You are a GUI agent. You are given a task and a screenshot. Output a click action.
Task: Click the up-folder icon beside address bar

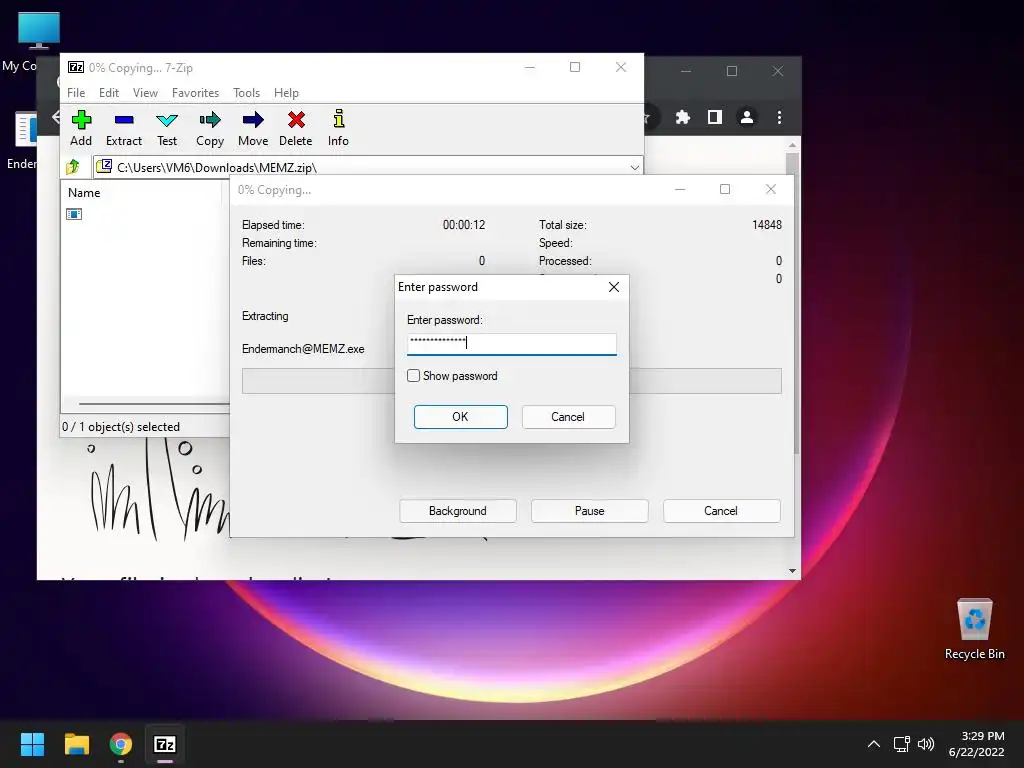click(x=73, y=167)
